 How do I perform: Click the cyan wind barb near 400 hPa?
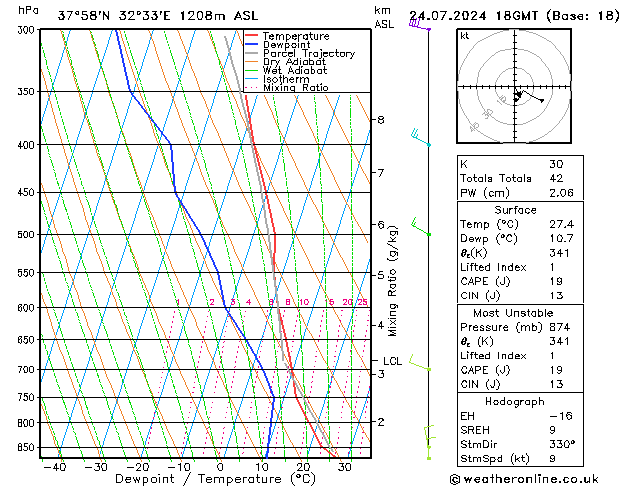(x=420, y=138)
